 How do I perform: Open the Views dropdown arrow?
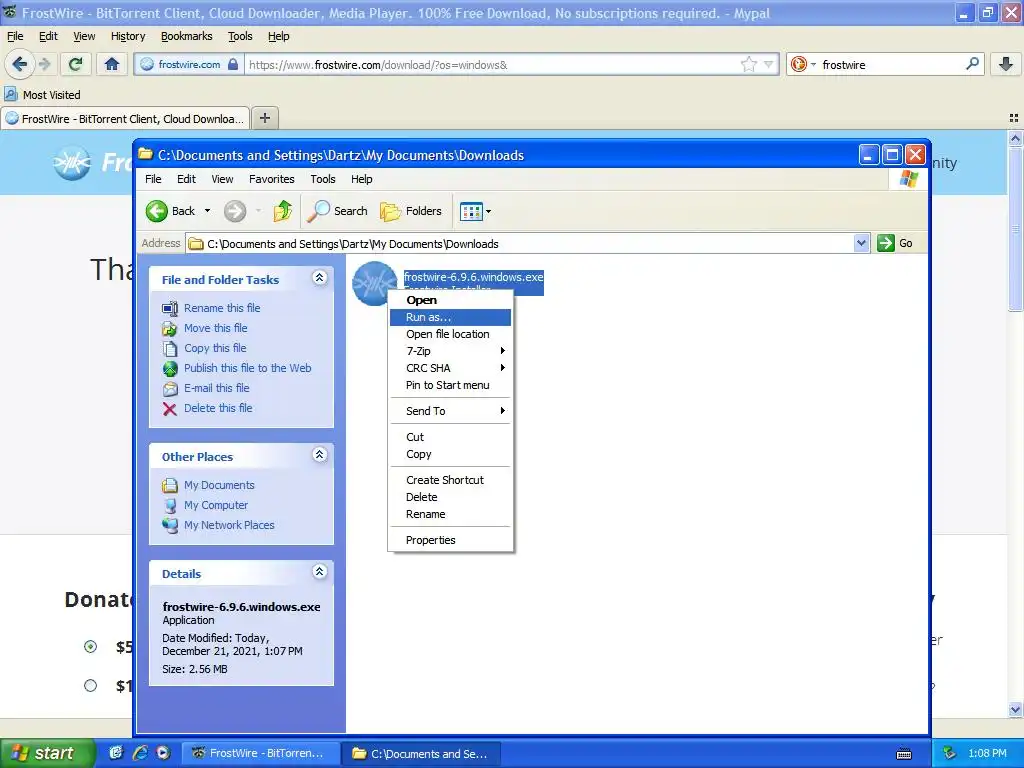(488, 211)
